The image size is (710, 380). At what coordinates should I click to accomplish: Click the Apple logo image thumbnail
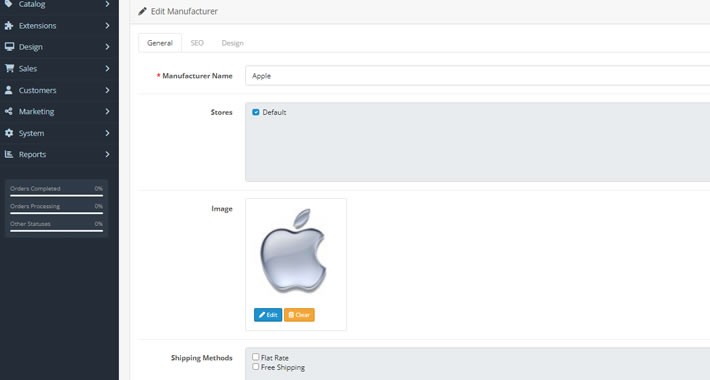click(293, 251)
